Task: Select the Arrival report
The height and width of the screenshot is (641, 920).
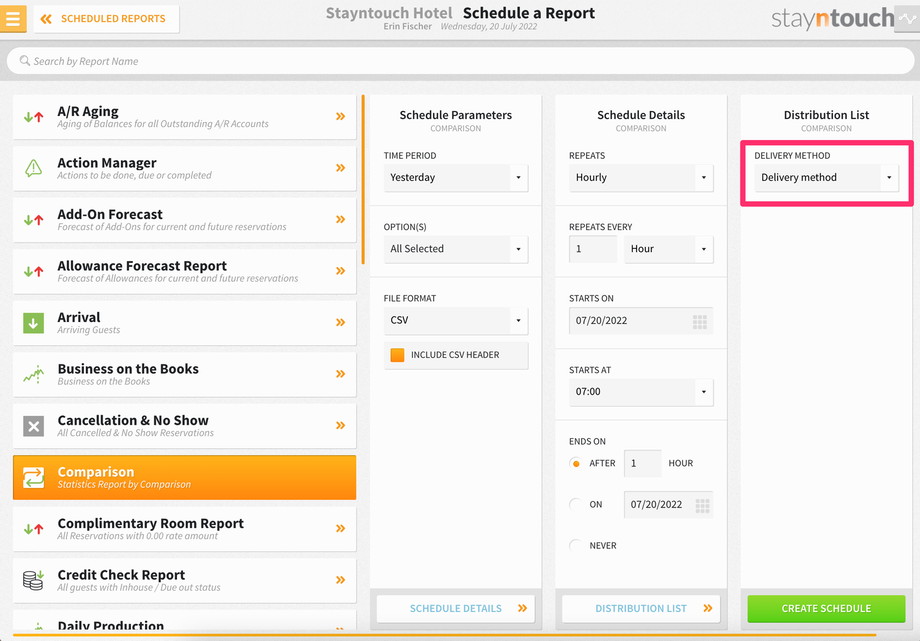Action: (x=184, y=323)
